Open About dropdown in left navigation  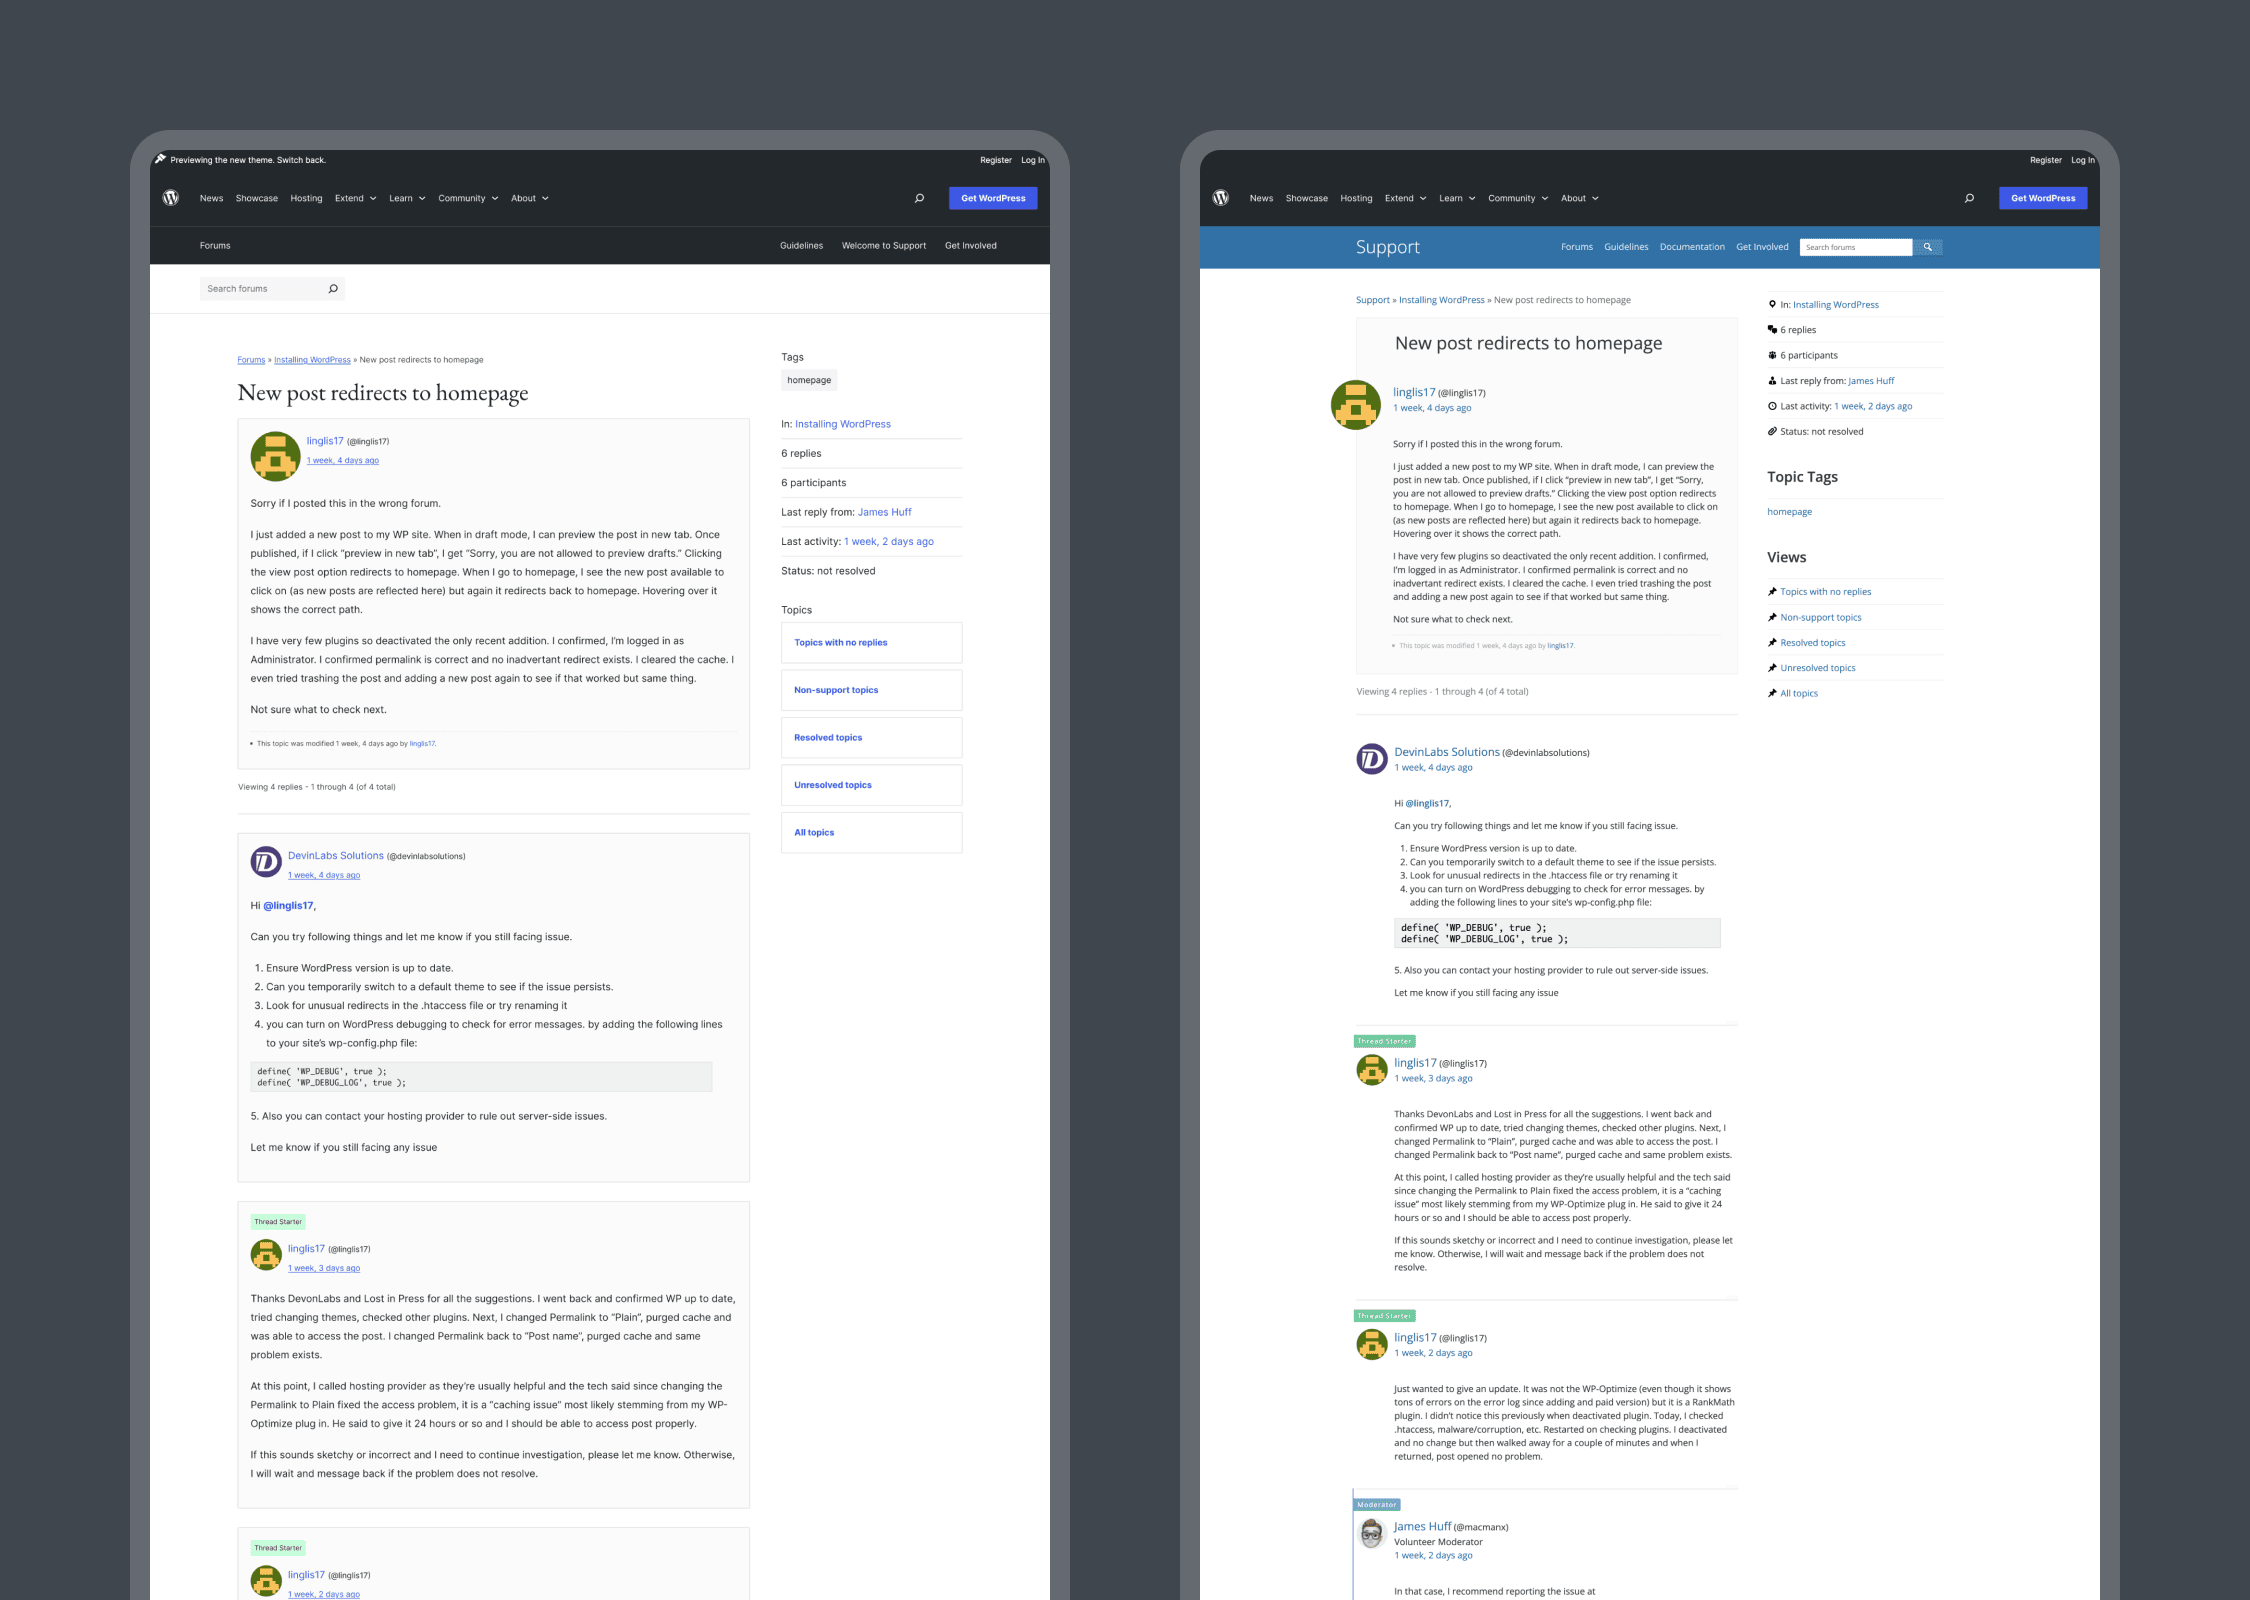pos(529,198)
